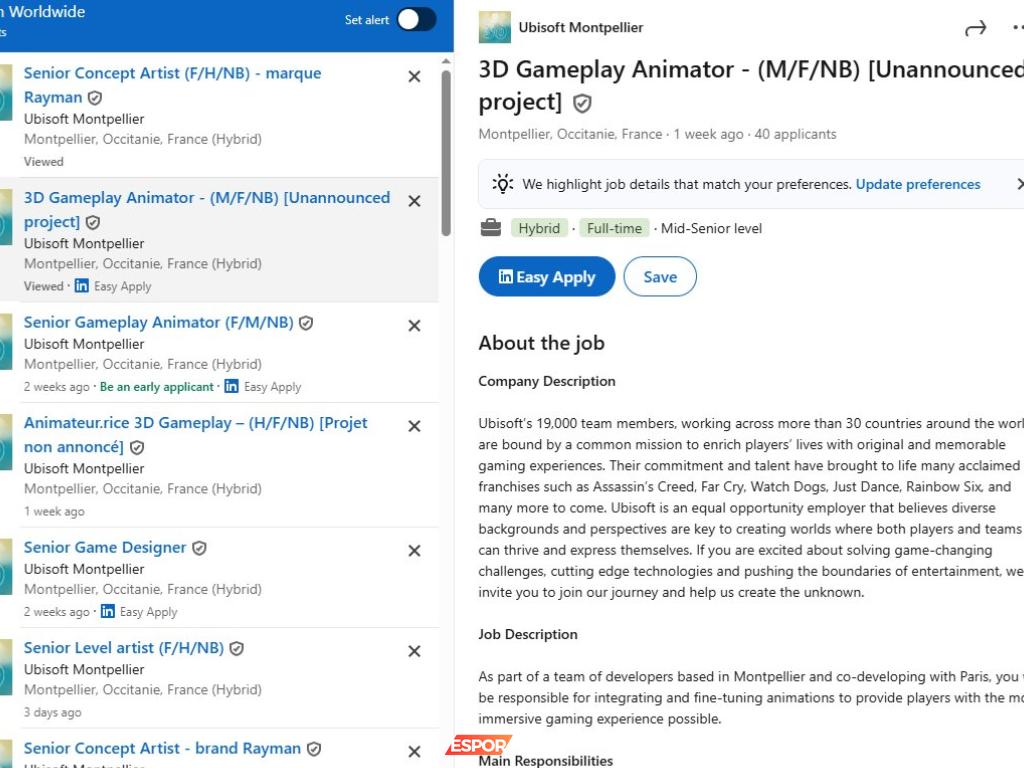
Task: Dismiss the Animateur.rice 3D Gameplay job card
Action: click(x=414, y=426)
